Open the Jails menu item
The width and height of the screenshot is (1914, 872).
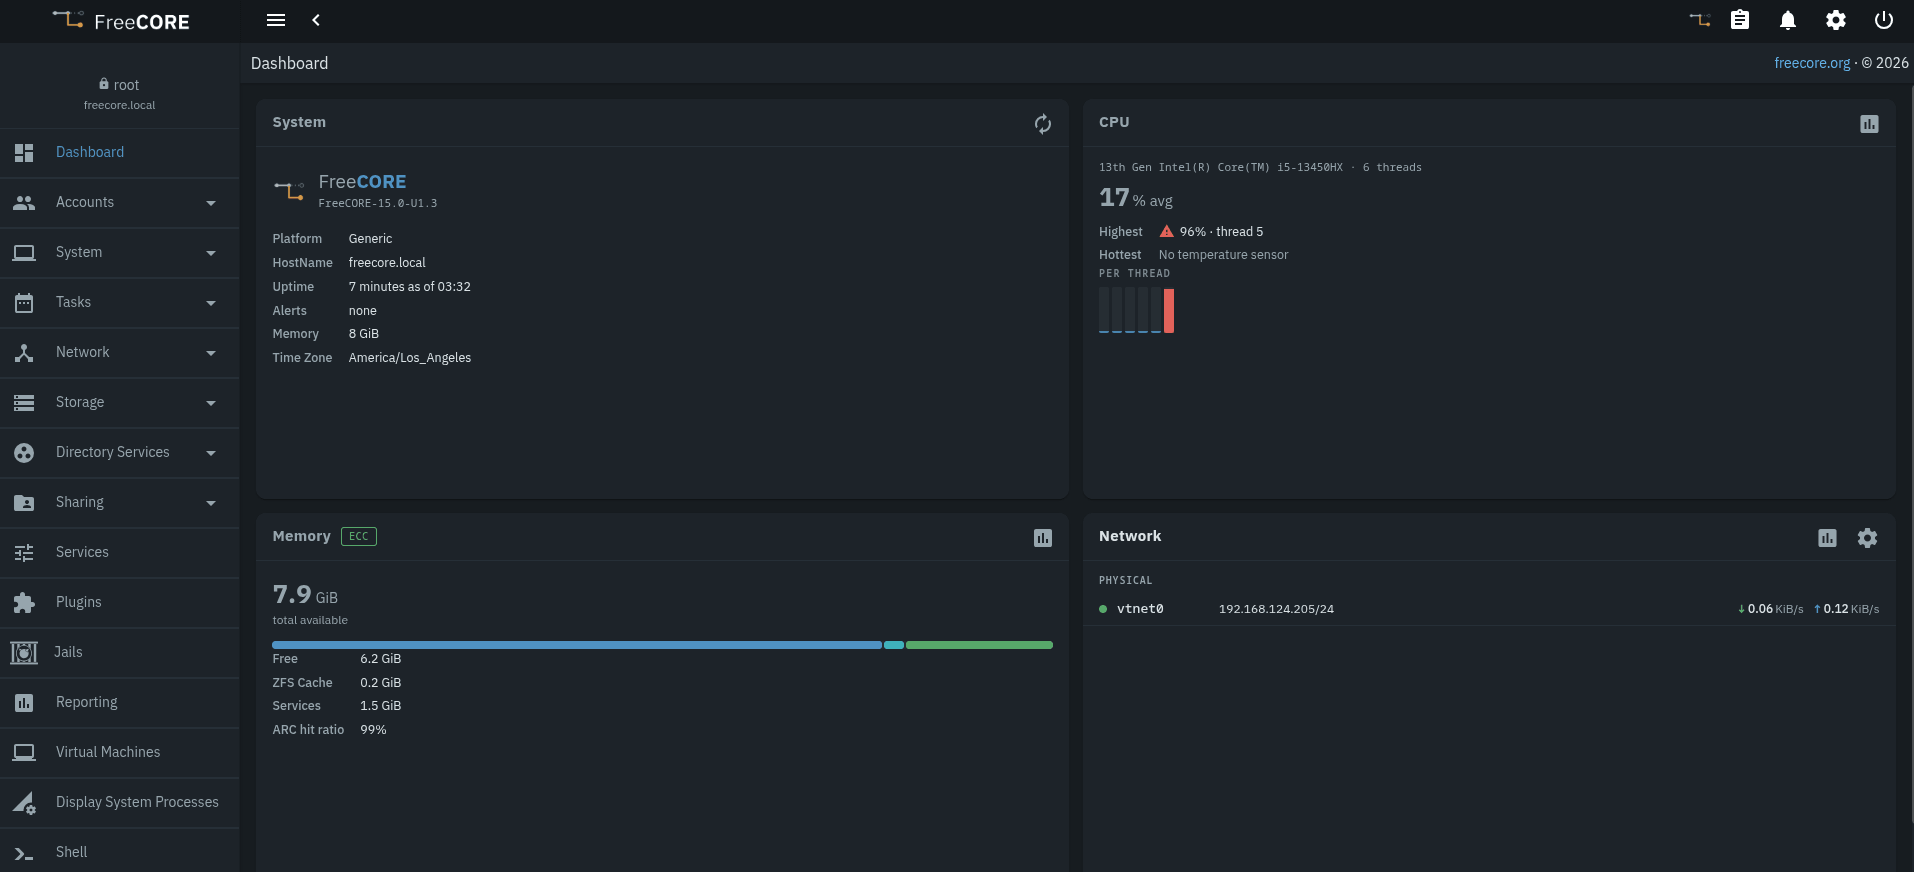(x=120, y=653)
